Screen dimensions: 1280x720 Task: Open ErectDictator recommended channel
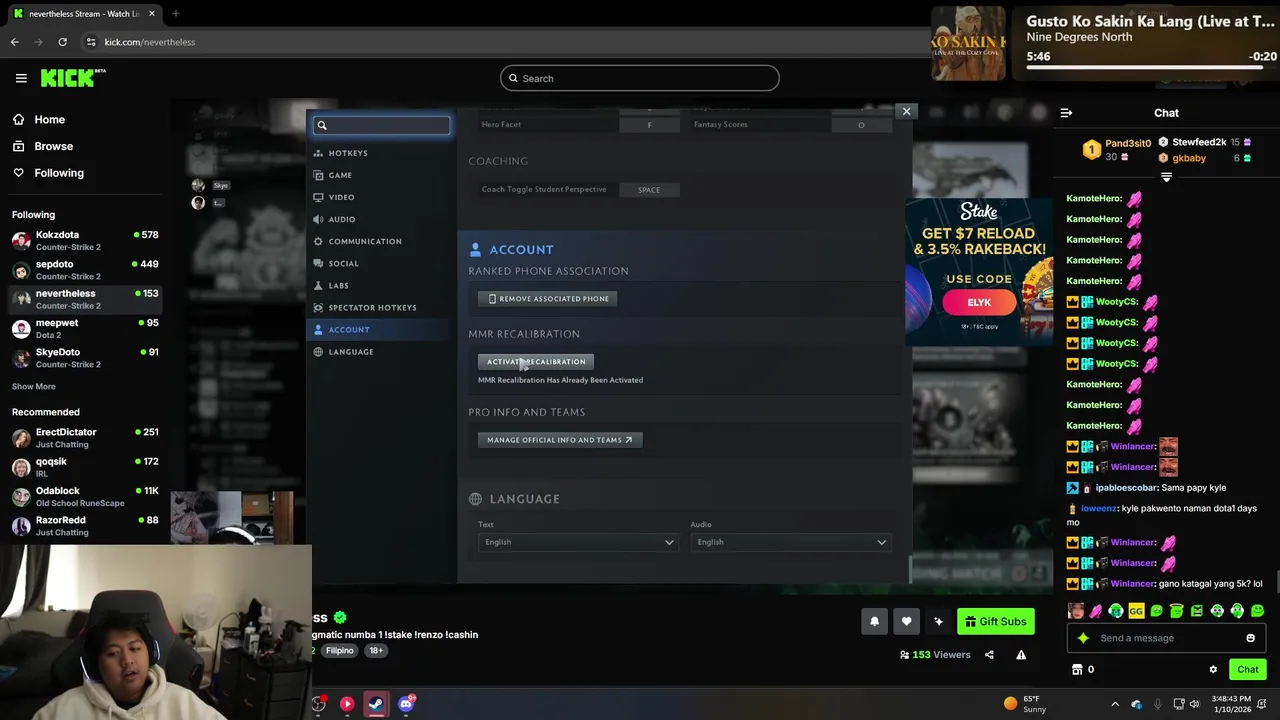85,438
